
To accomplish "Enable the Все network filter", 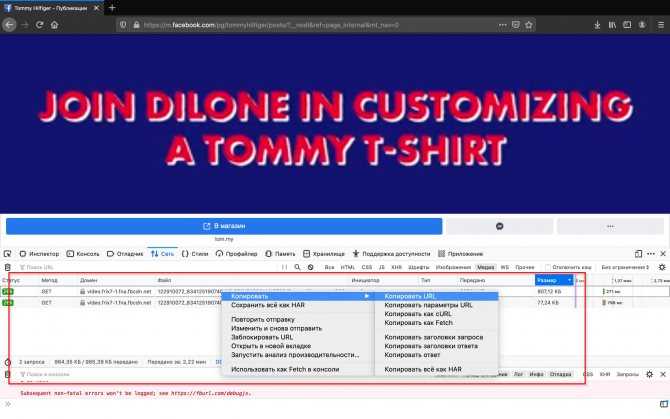I will pos(329,267).
